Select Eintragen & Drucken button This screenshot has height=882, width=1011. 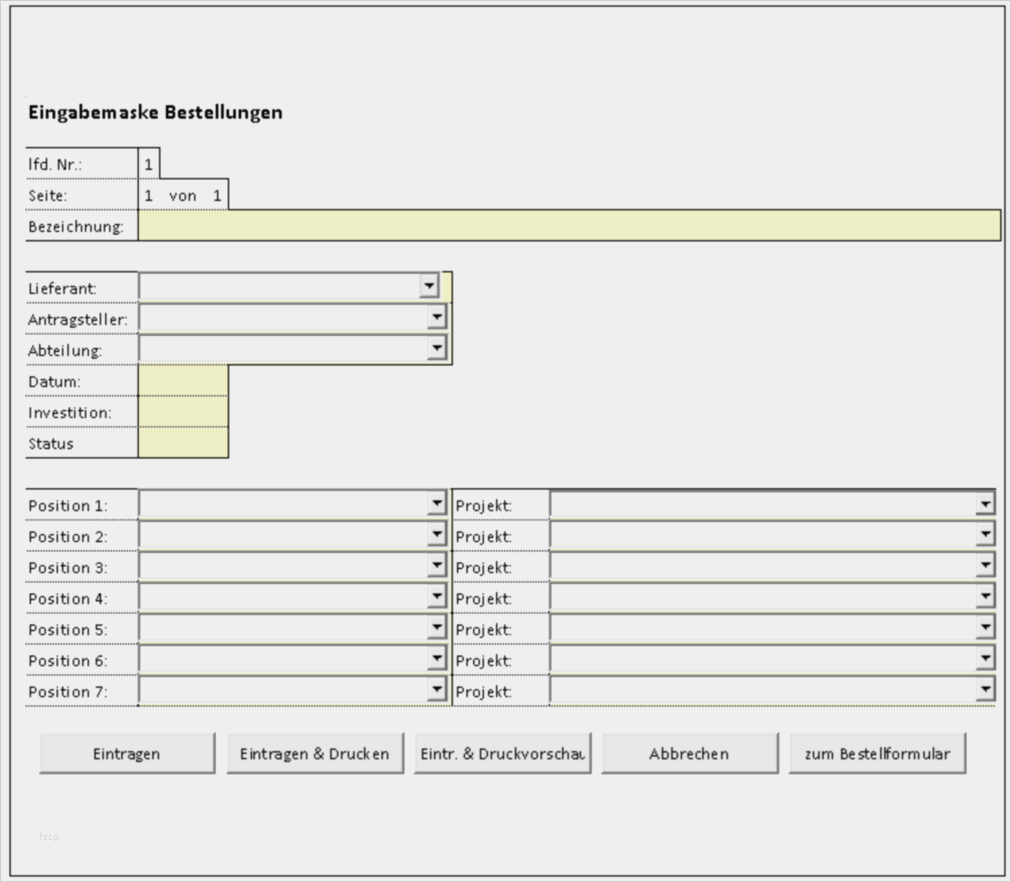point(315,753)
